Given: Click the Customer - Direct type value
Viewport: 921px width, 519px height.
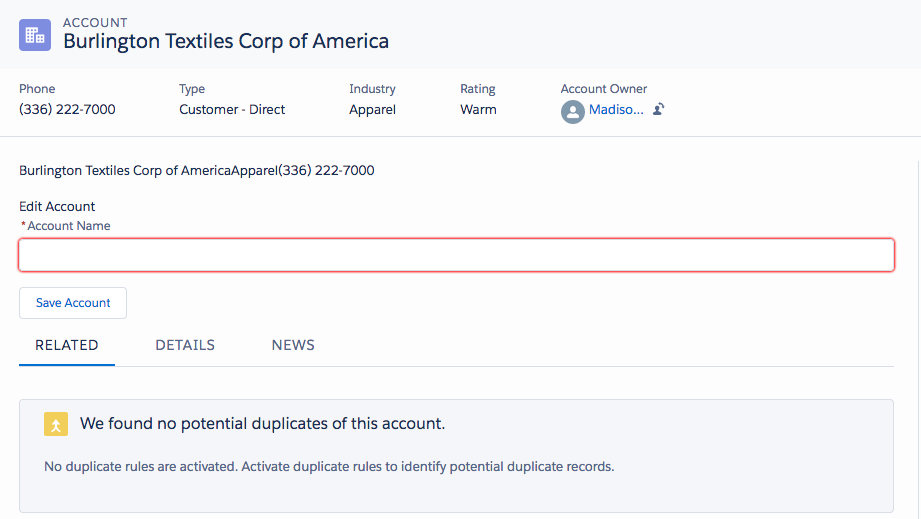Looking at the screenshot, I should tap(232, 110).
